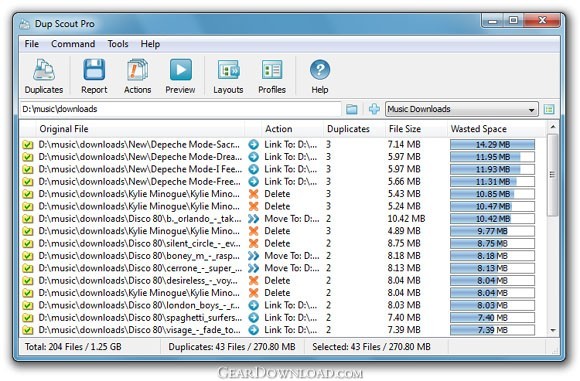580x381 pixels.
Task: Sort by Action column header
Action: point(292,129)
